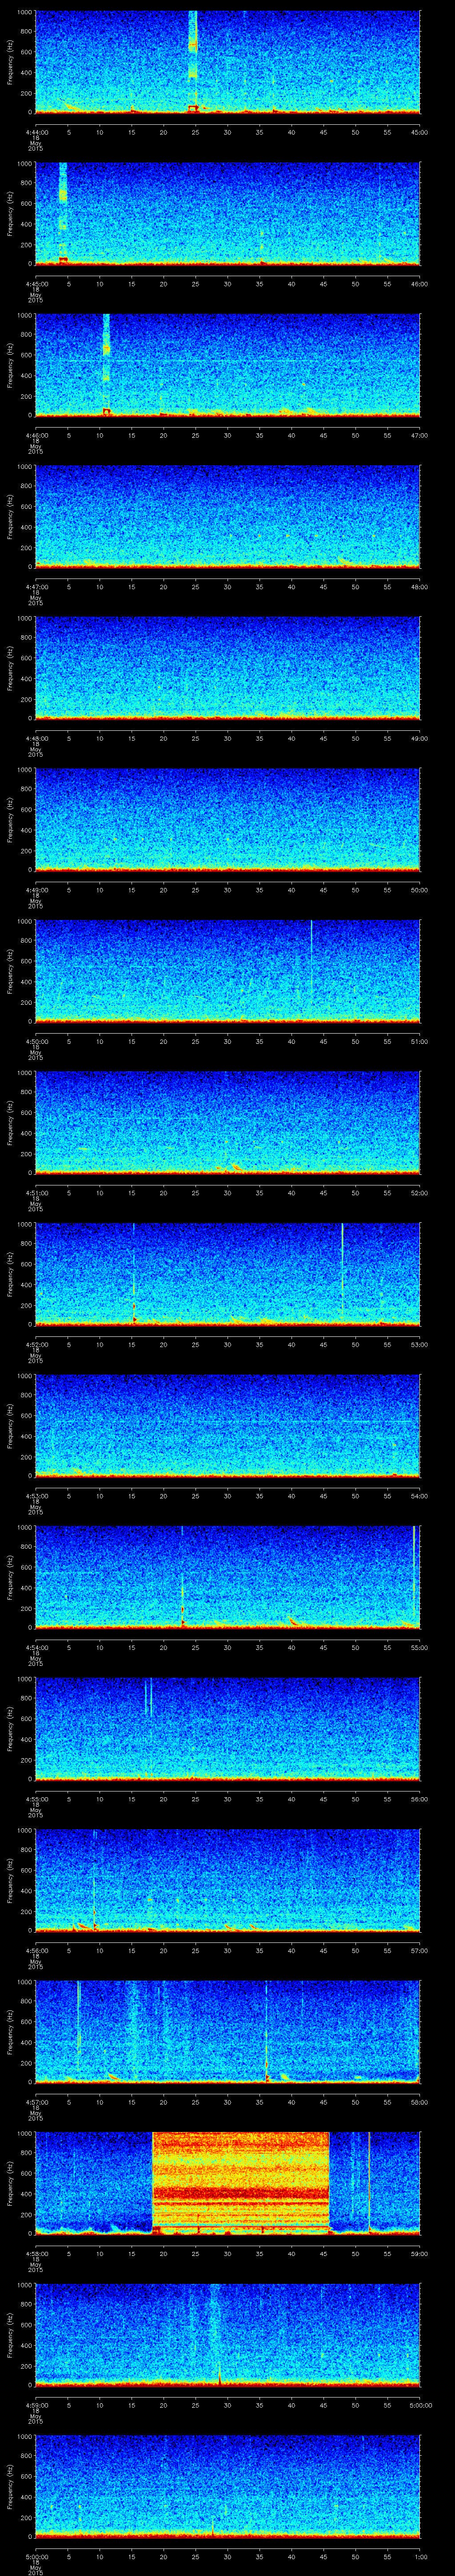Click the '58:00' end time label

click(x=419, y=2102)
